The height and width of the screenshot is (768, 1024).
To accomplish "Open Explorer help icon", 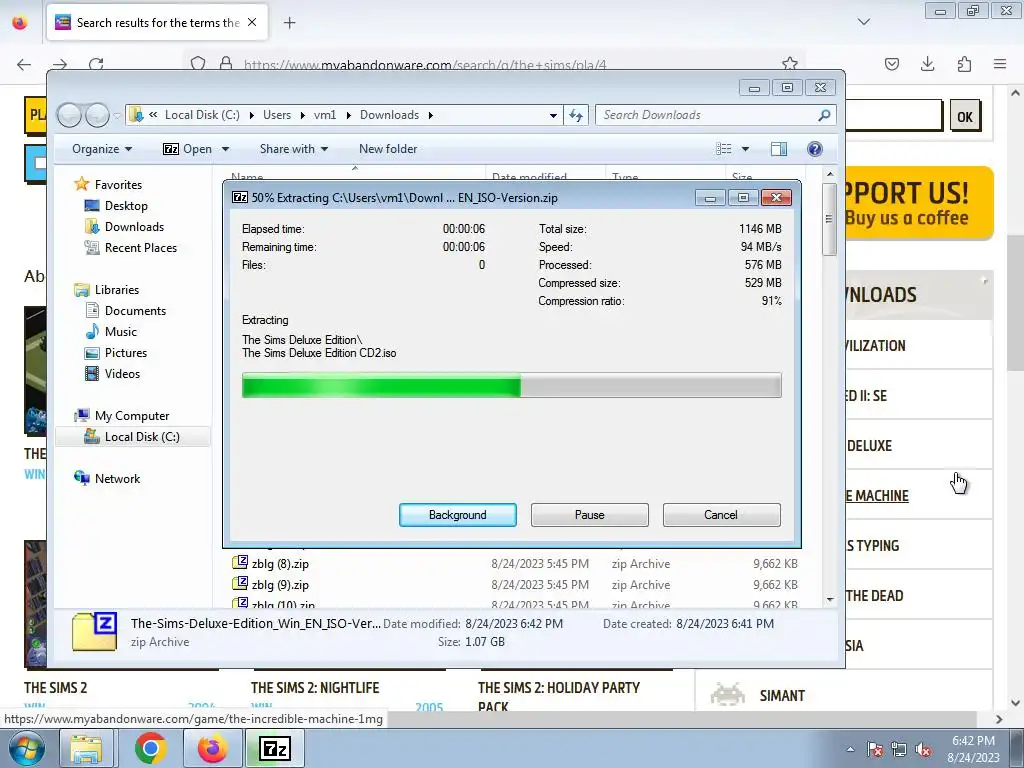I will pos(814,149).
